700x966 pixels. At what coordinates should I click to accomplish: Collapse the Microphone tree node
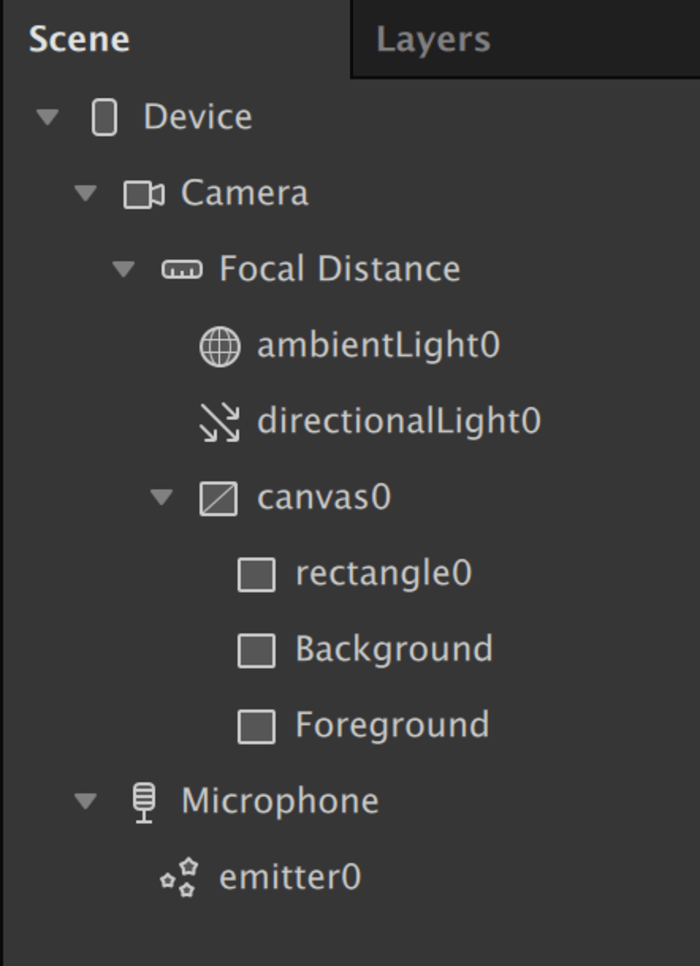point(86,801)
